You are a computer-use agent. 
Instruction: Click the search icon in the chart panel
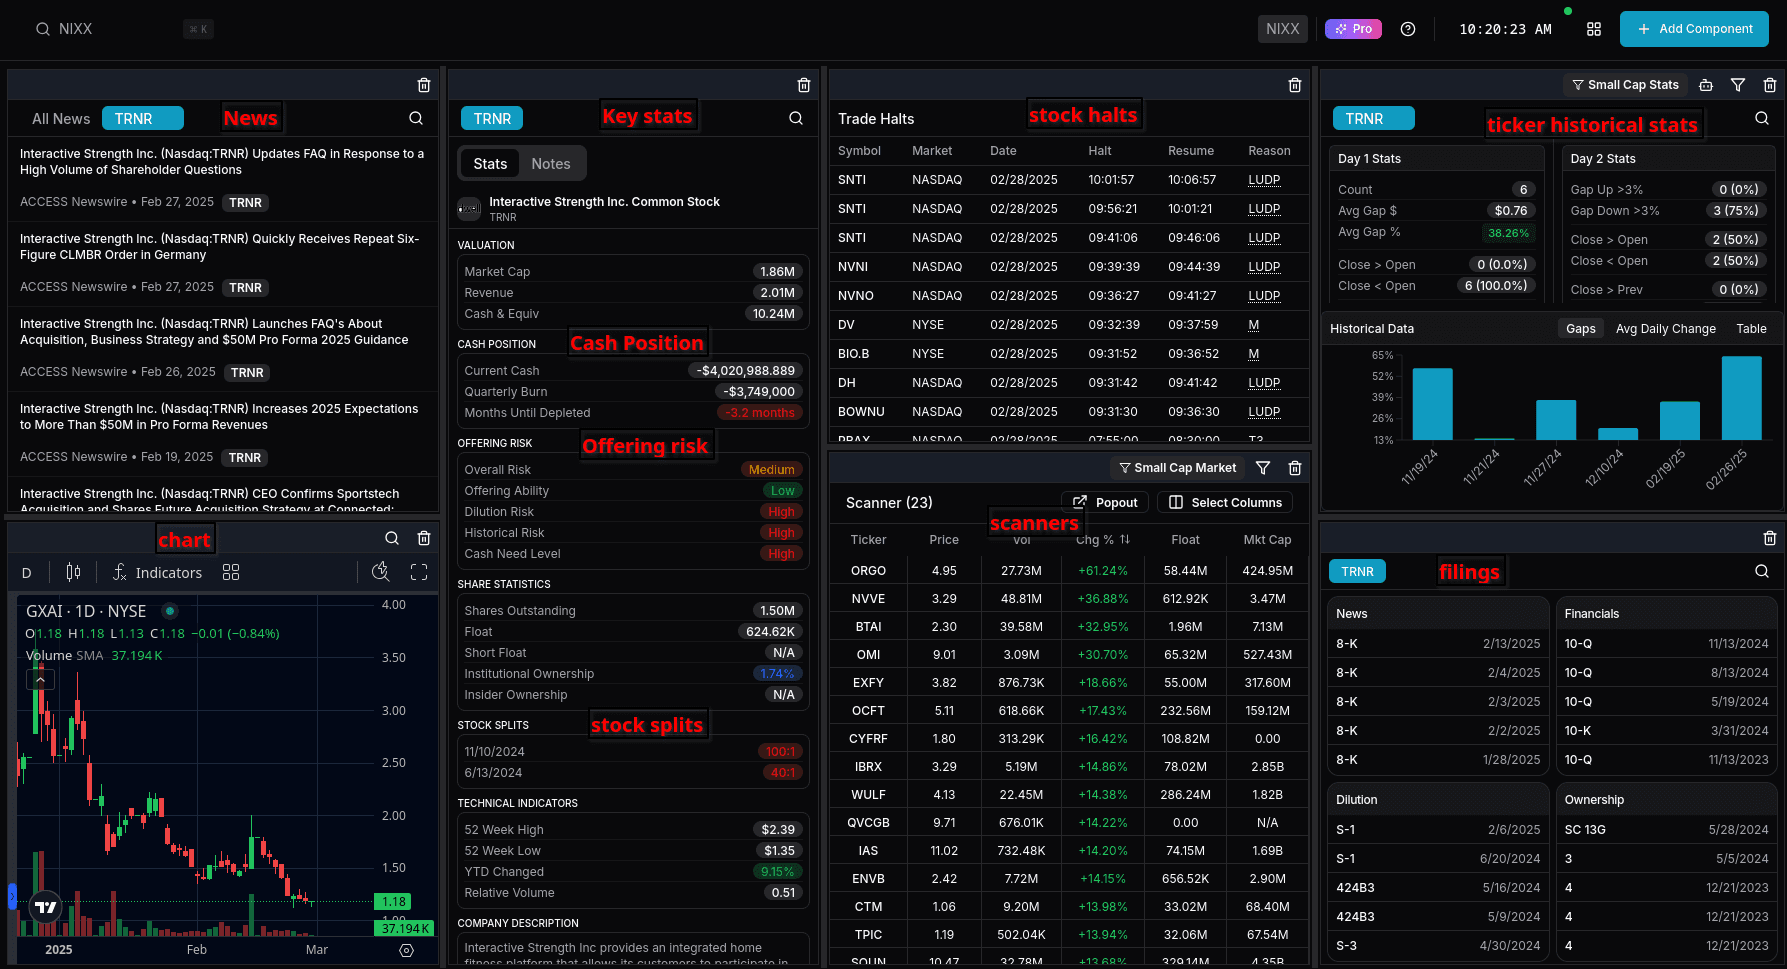392,538
